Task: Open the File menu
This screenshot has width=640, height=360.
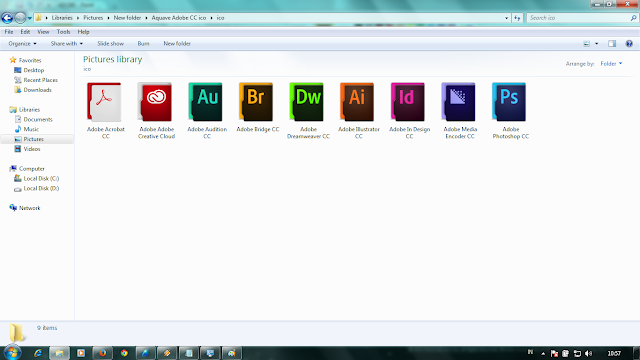Action: [x=9, y=32]
